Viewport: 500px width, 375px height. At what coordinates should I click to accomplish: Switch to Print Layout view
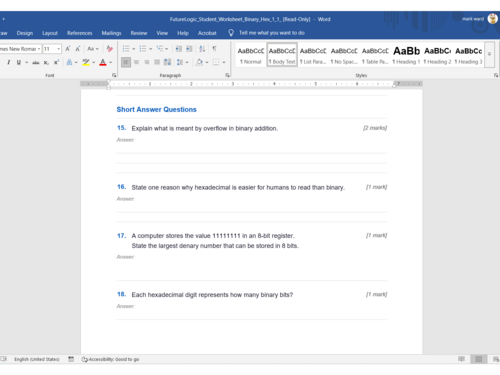tap(479, 359)
